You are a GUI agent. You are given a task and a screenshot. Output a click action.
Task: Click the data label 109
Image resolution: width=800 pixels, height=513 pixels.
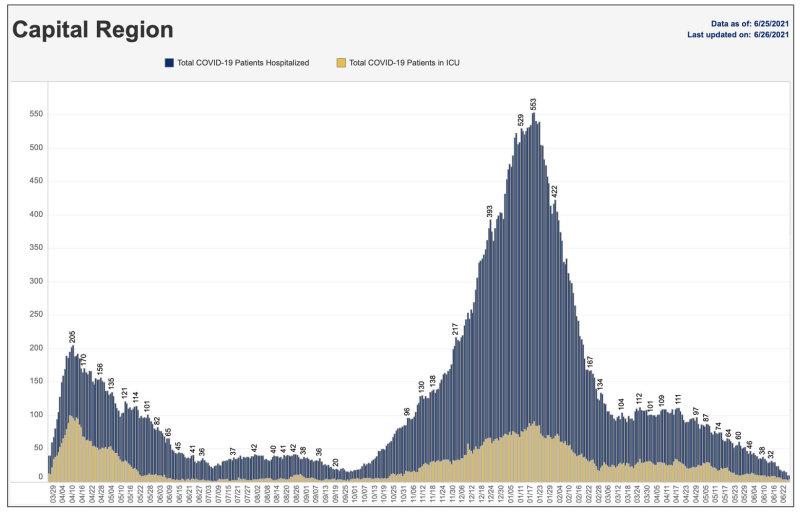[x=661, y=401]
